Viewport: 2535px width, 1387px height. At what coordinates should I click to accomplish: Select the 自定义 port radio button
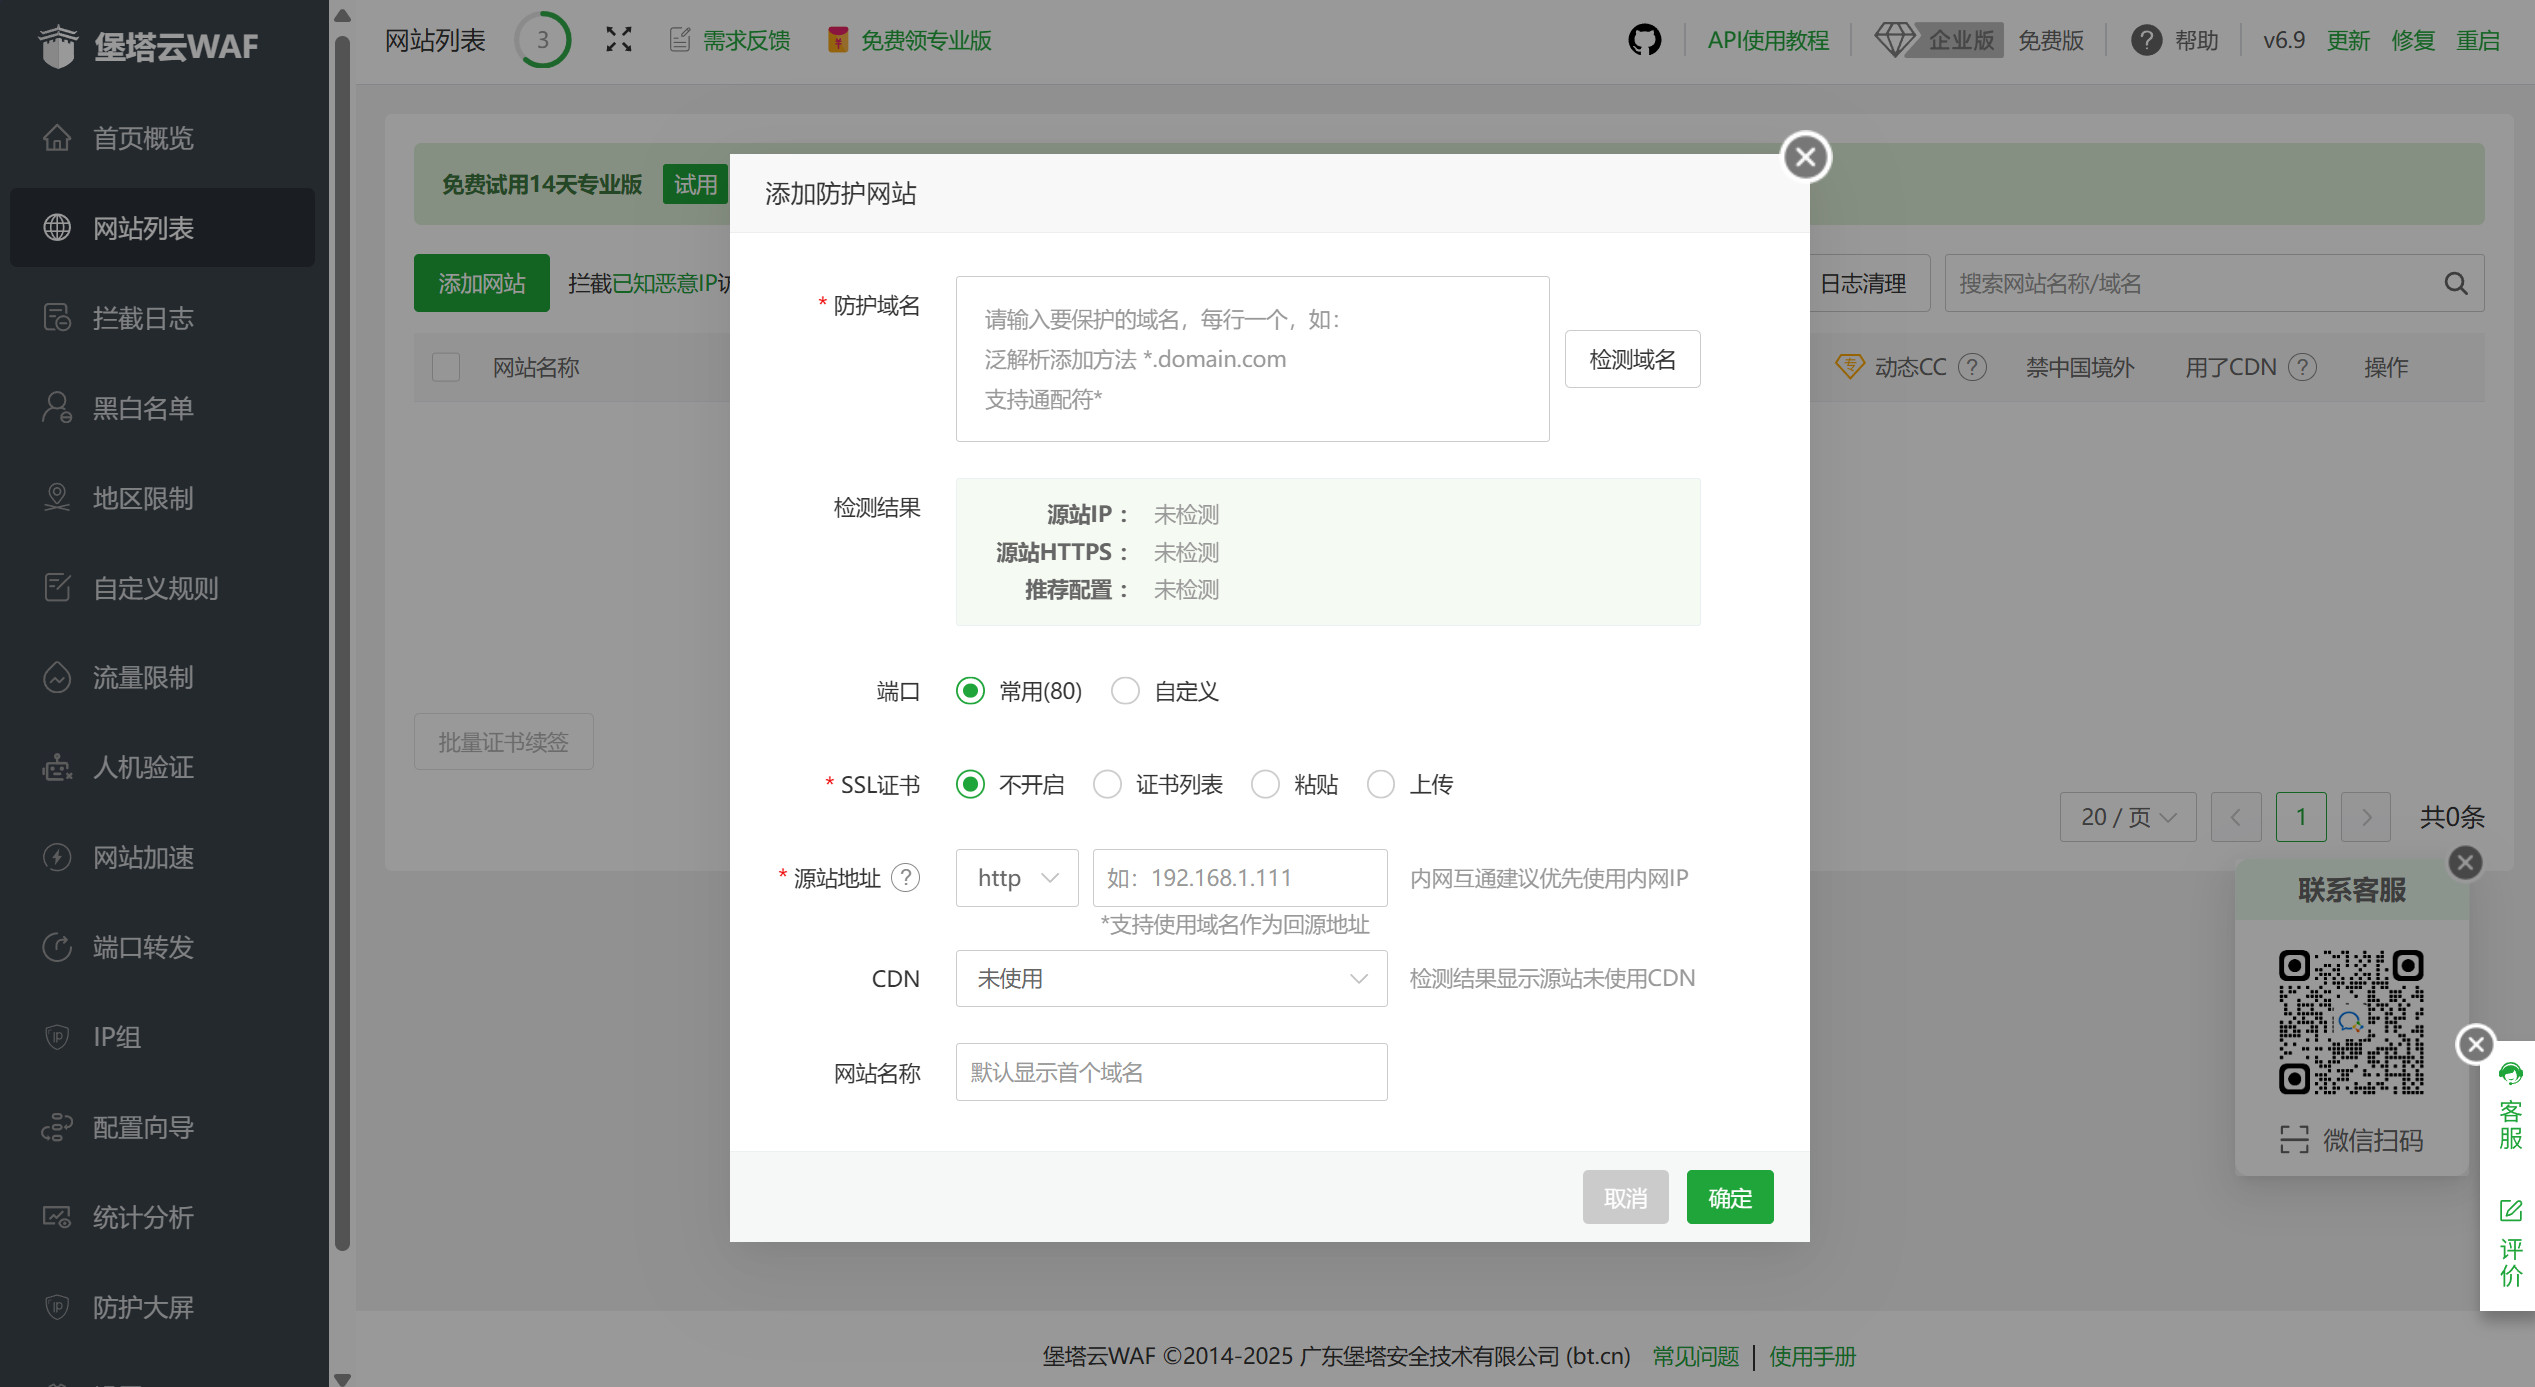tap(1126, 690)
